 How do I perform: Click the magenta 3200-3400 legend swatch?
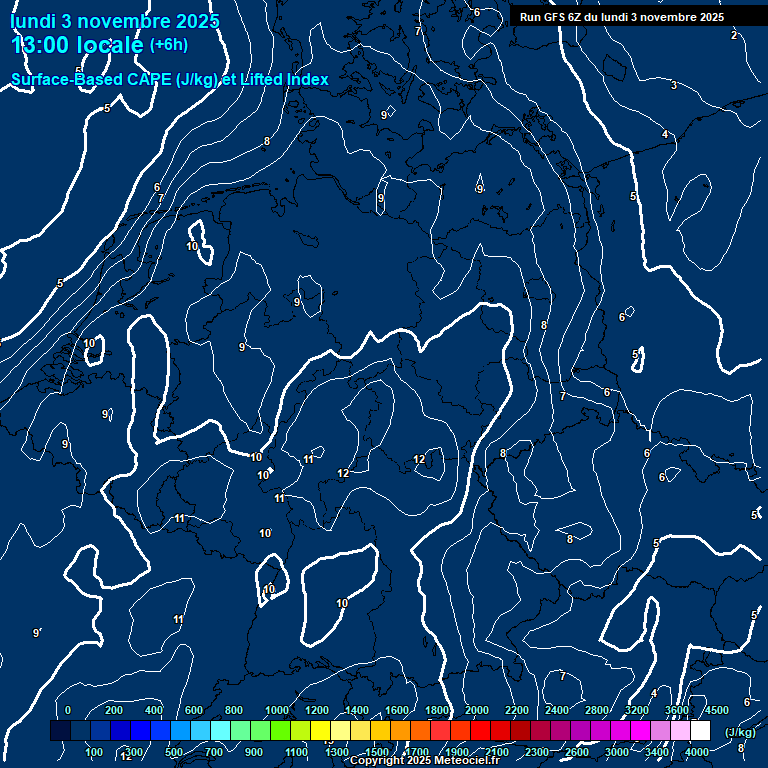(x=640, y=730)
